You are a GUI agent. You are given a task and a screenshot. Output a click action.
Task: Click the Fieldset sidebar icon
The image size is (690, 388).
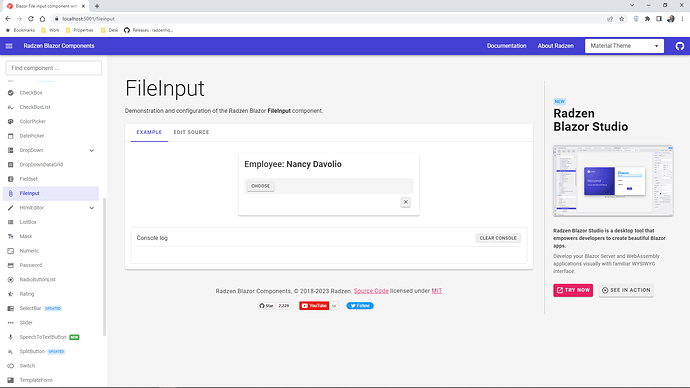(x=11, y=179)
